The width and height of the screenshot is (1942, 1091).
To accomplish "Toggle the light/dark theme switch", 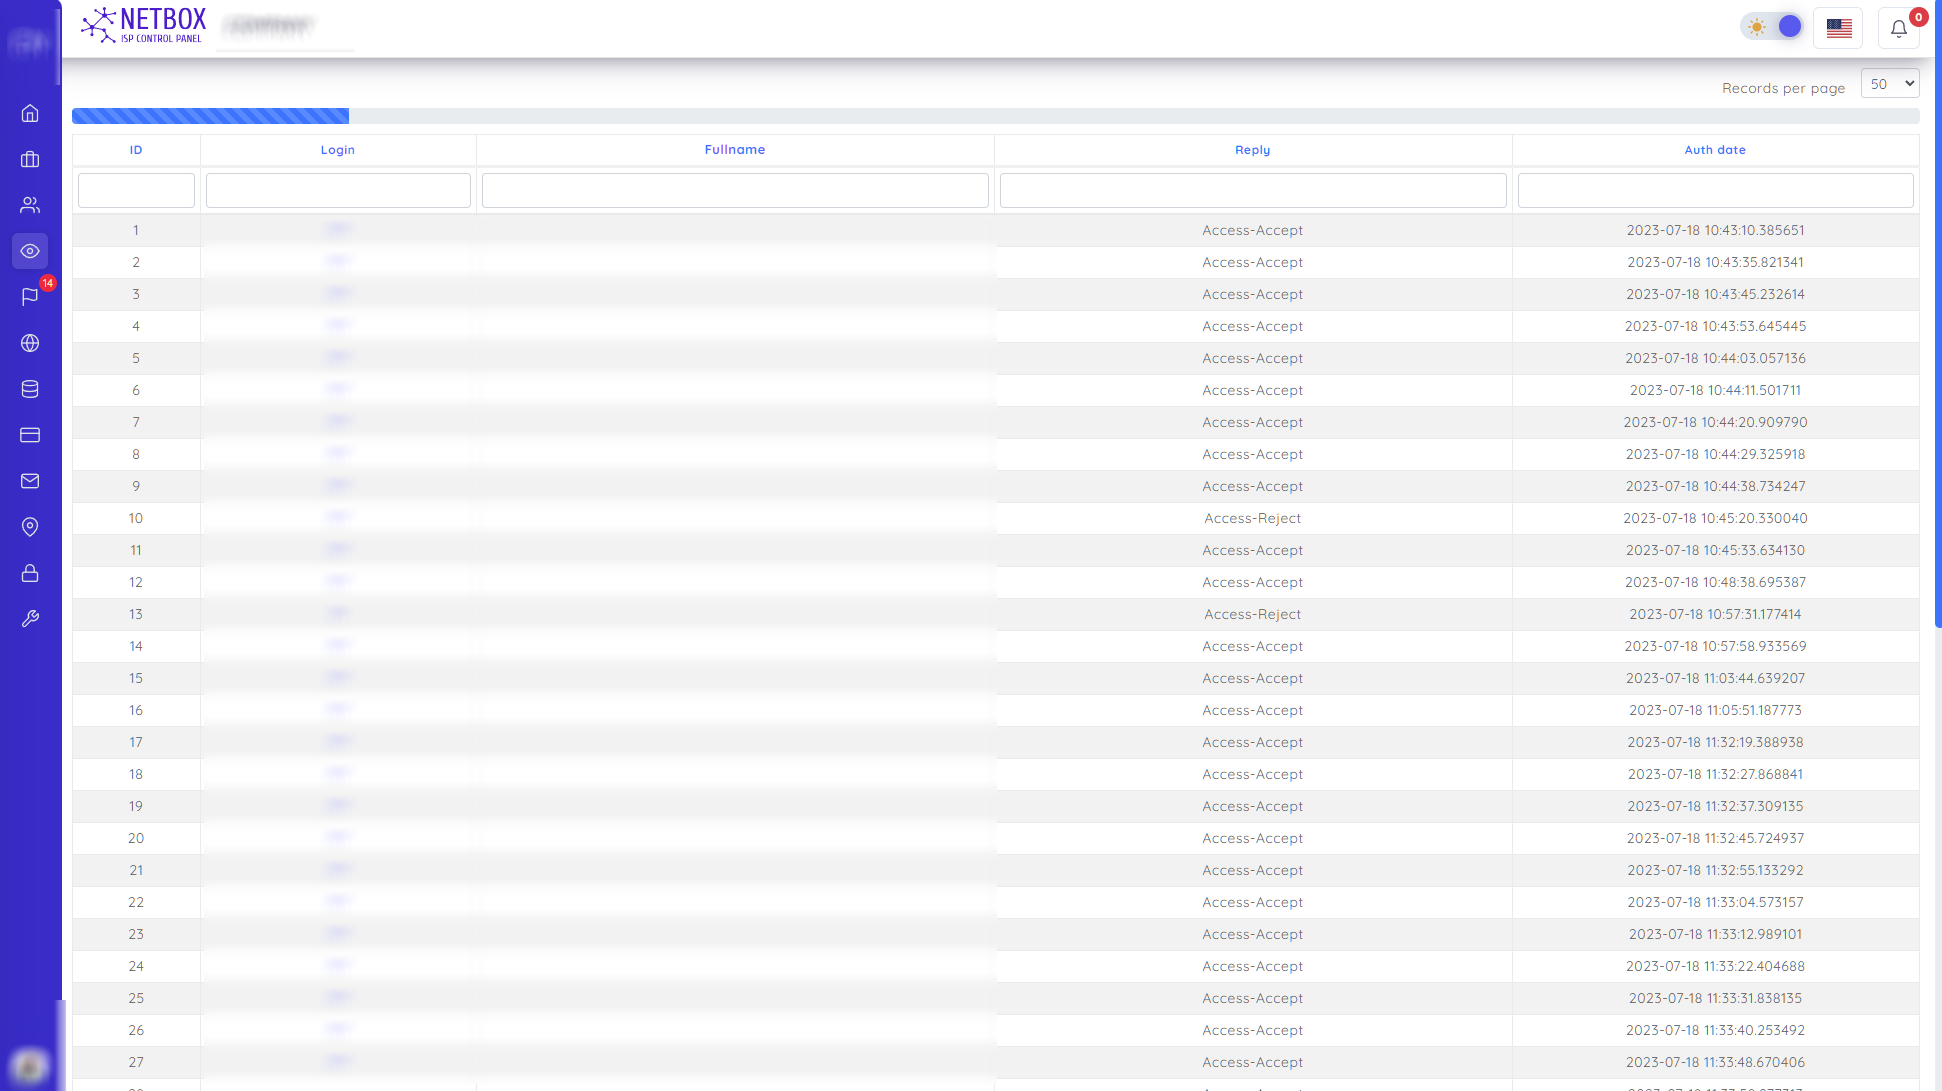I will tap(1773, 27).
